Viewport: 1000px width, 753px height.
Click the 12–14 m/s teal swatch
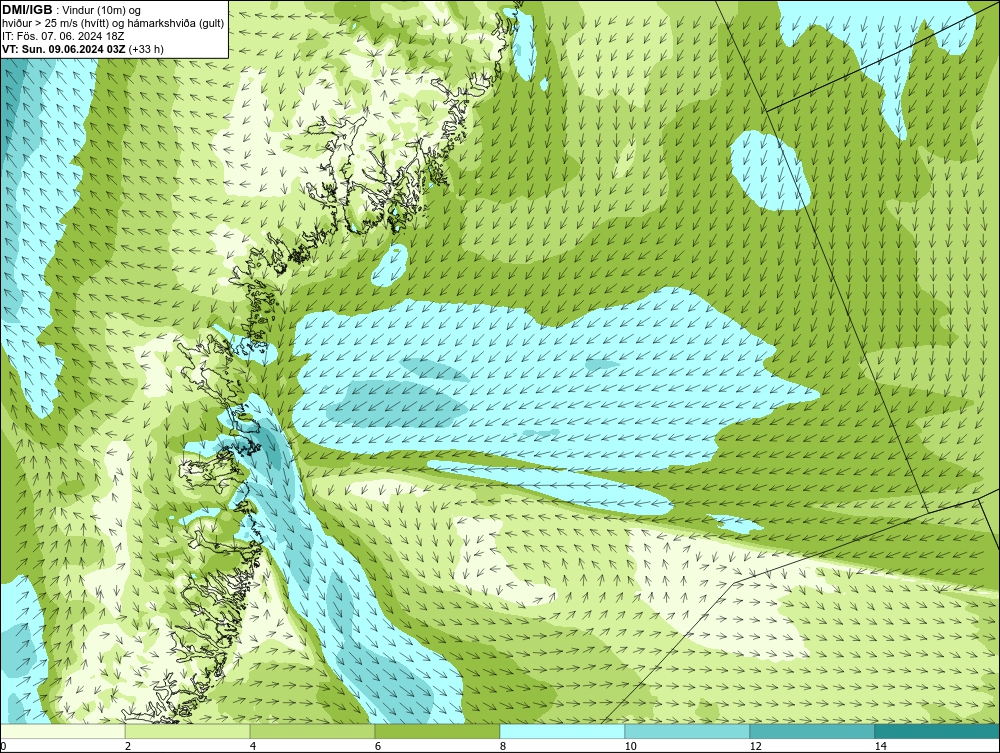click(x=812, y=731)
